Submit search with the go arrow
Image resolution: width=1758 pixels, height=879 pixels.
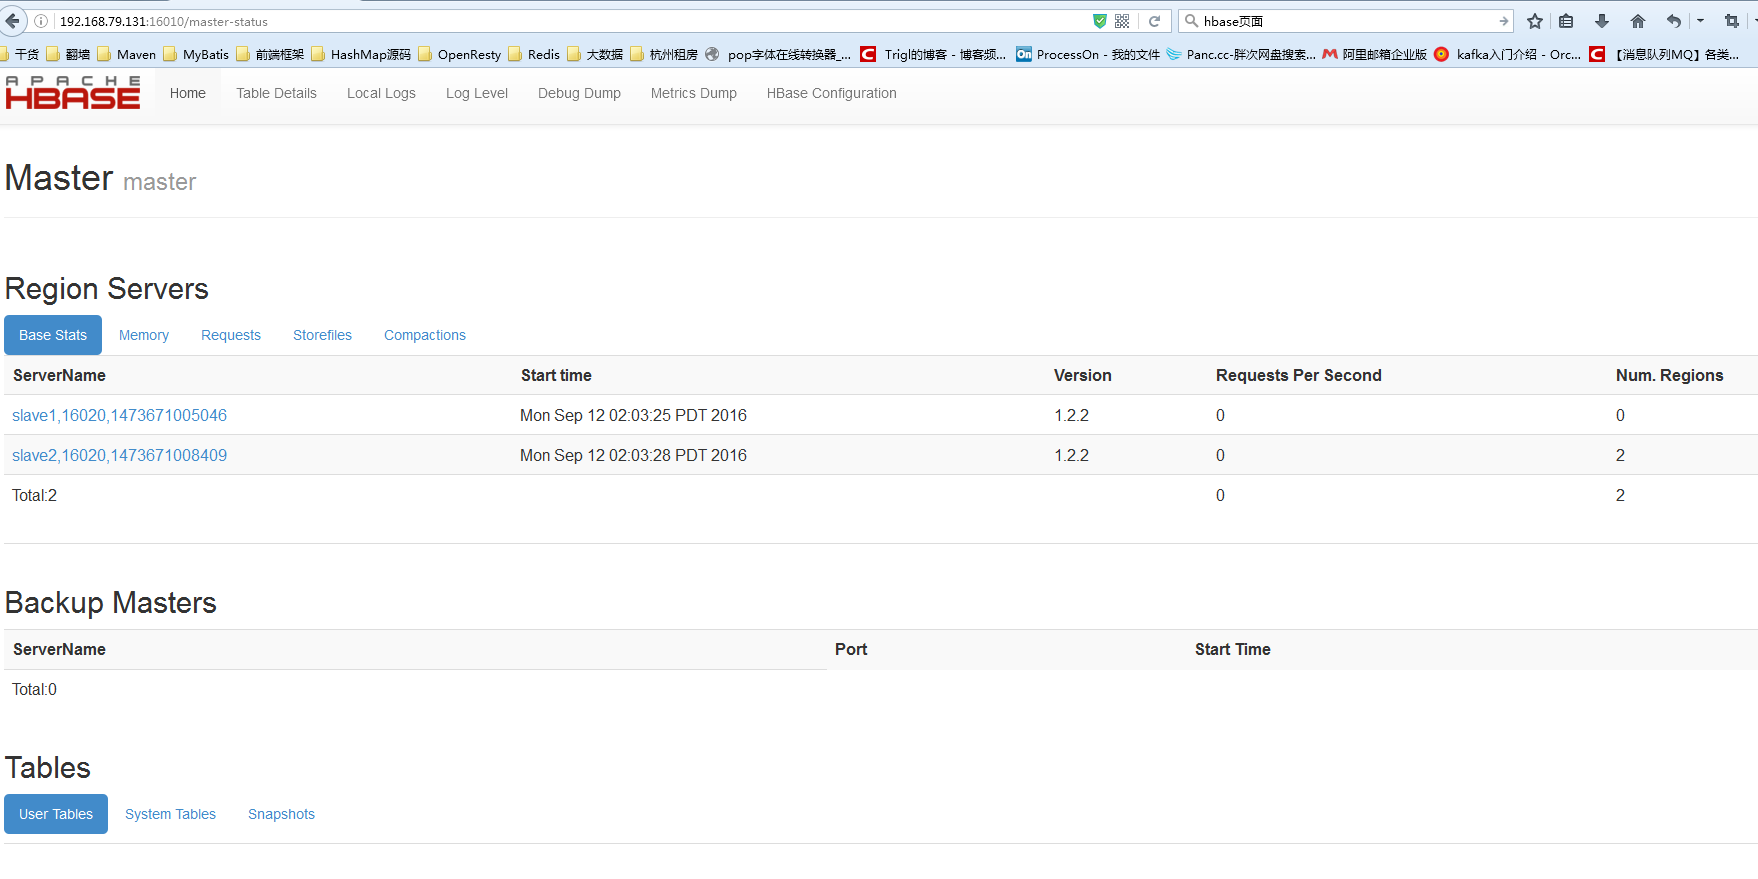coord(1503,21)
